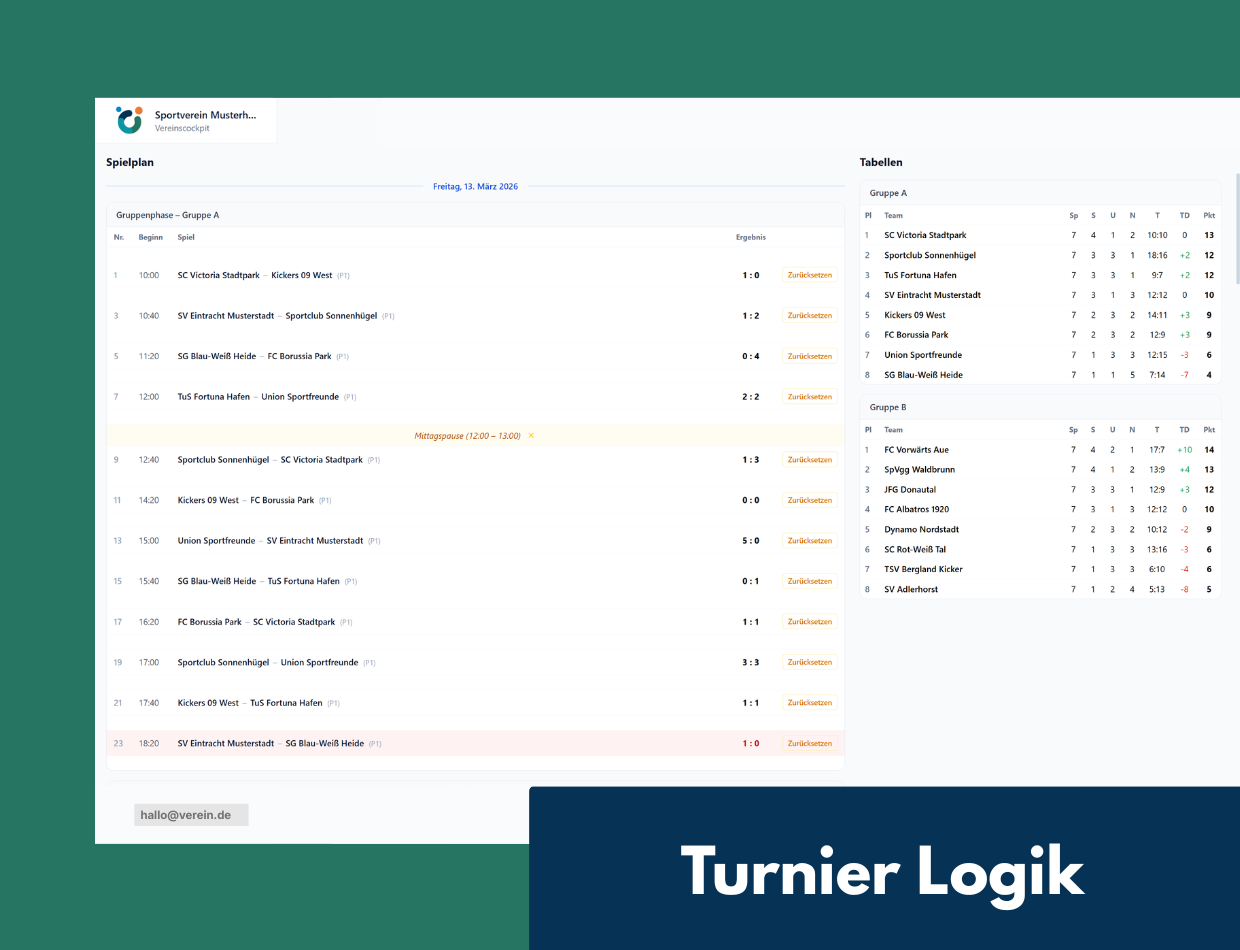Screen dimensions: 1240x950
Task: Click the Gruppenphase – Gruppe A section header
Action: pyautogui.click(x=168, y=215)
